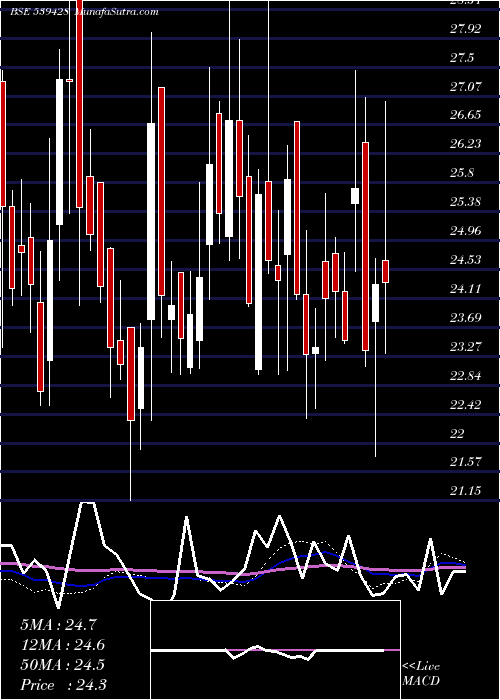Click the 27.5 price axis label
This screenshot has width=500, height=700.
(462, 58)
